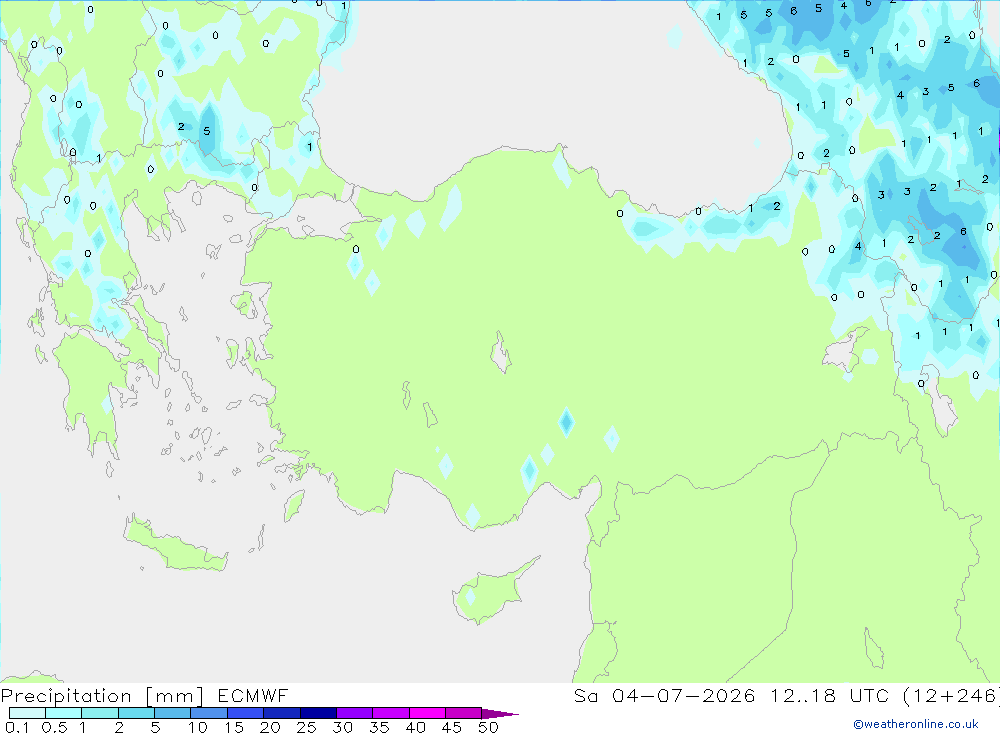This screenshot has height=733, width=1000.
Task: Select the 40–45 mm magenta swatch
Action: coord(427,713)
